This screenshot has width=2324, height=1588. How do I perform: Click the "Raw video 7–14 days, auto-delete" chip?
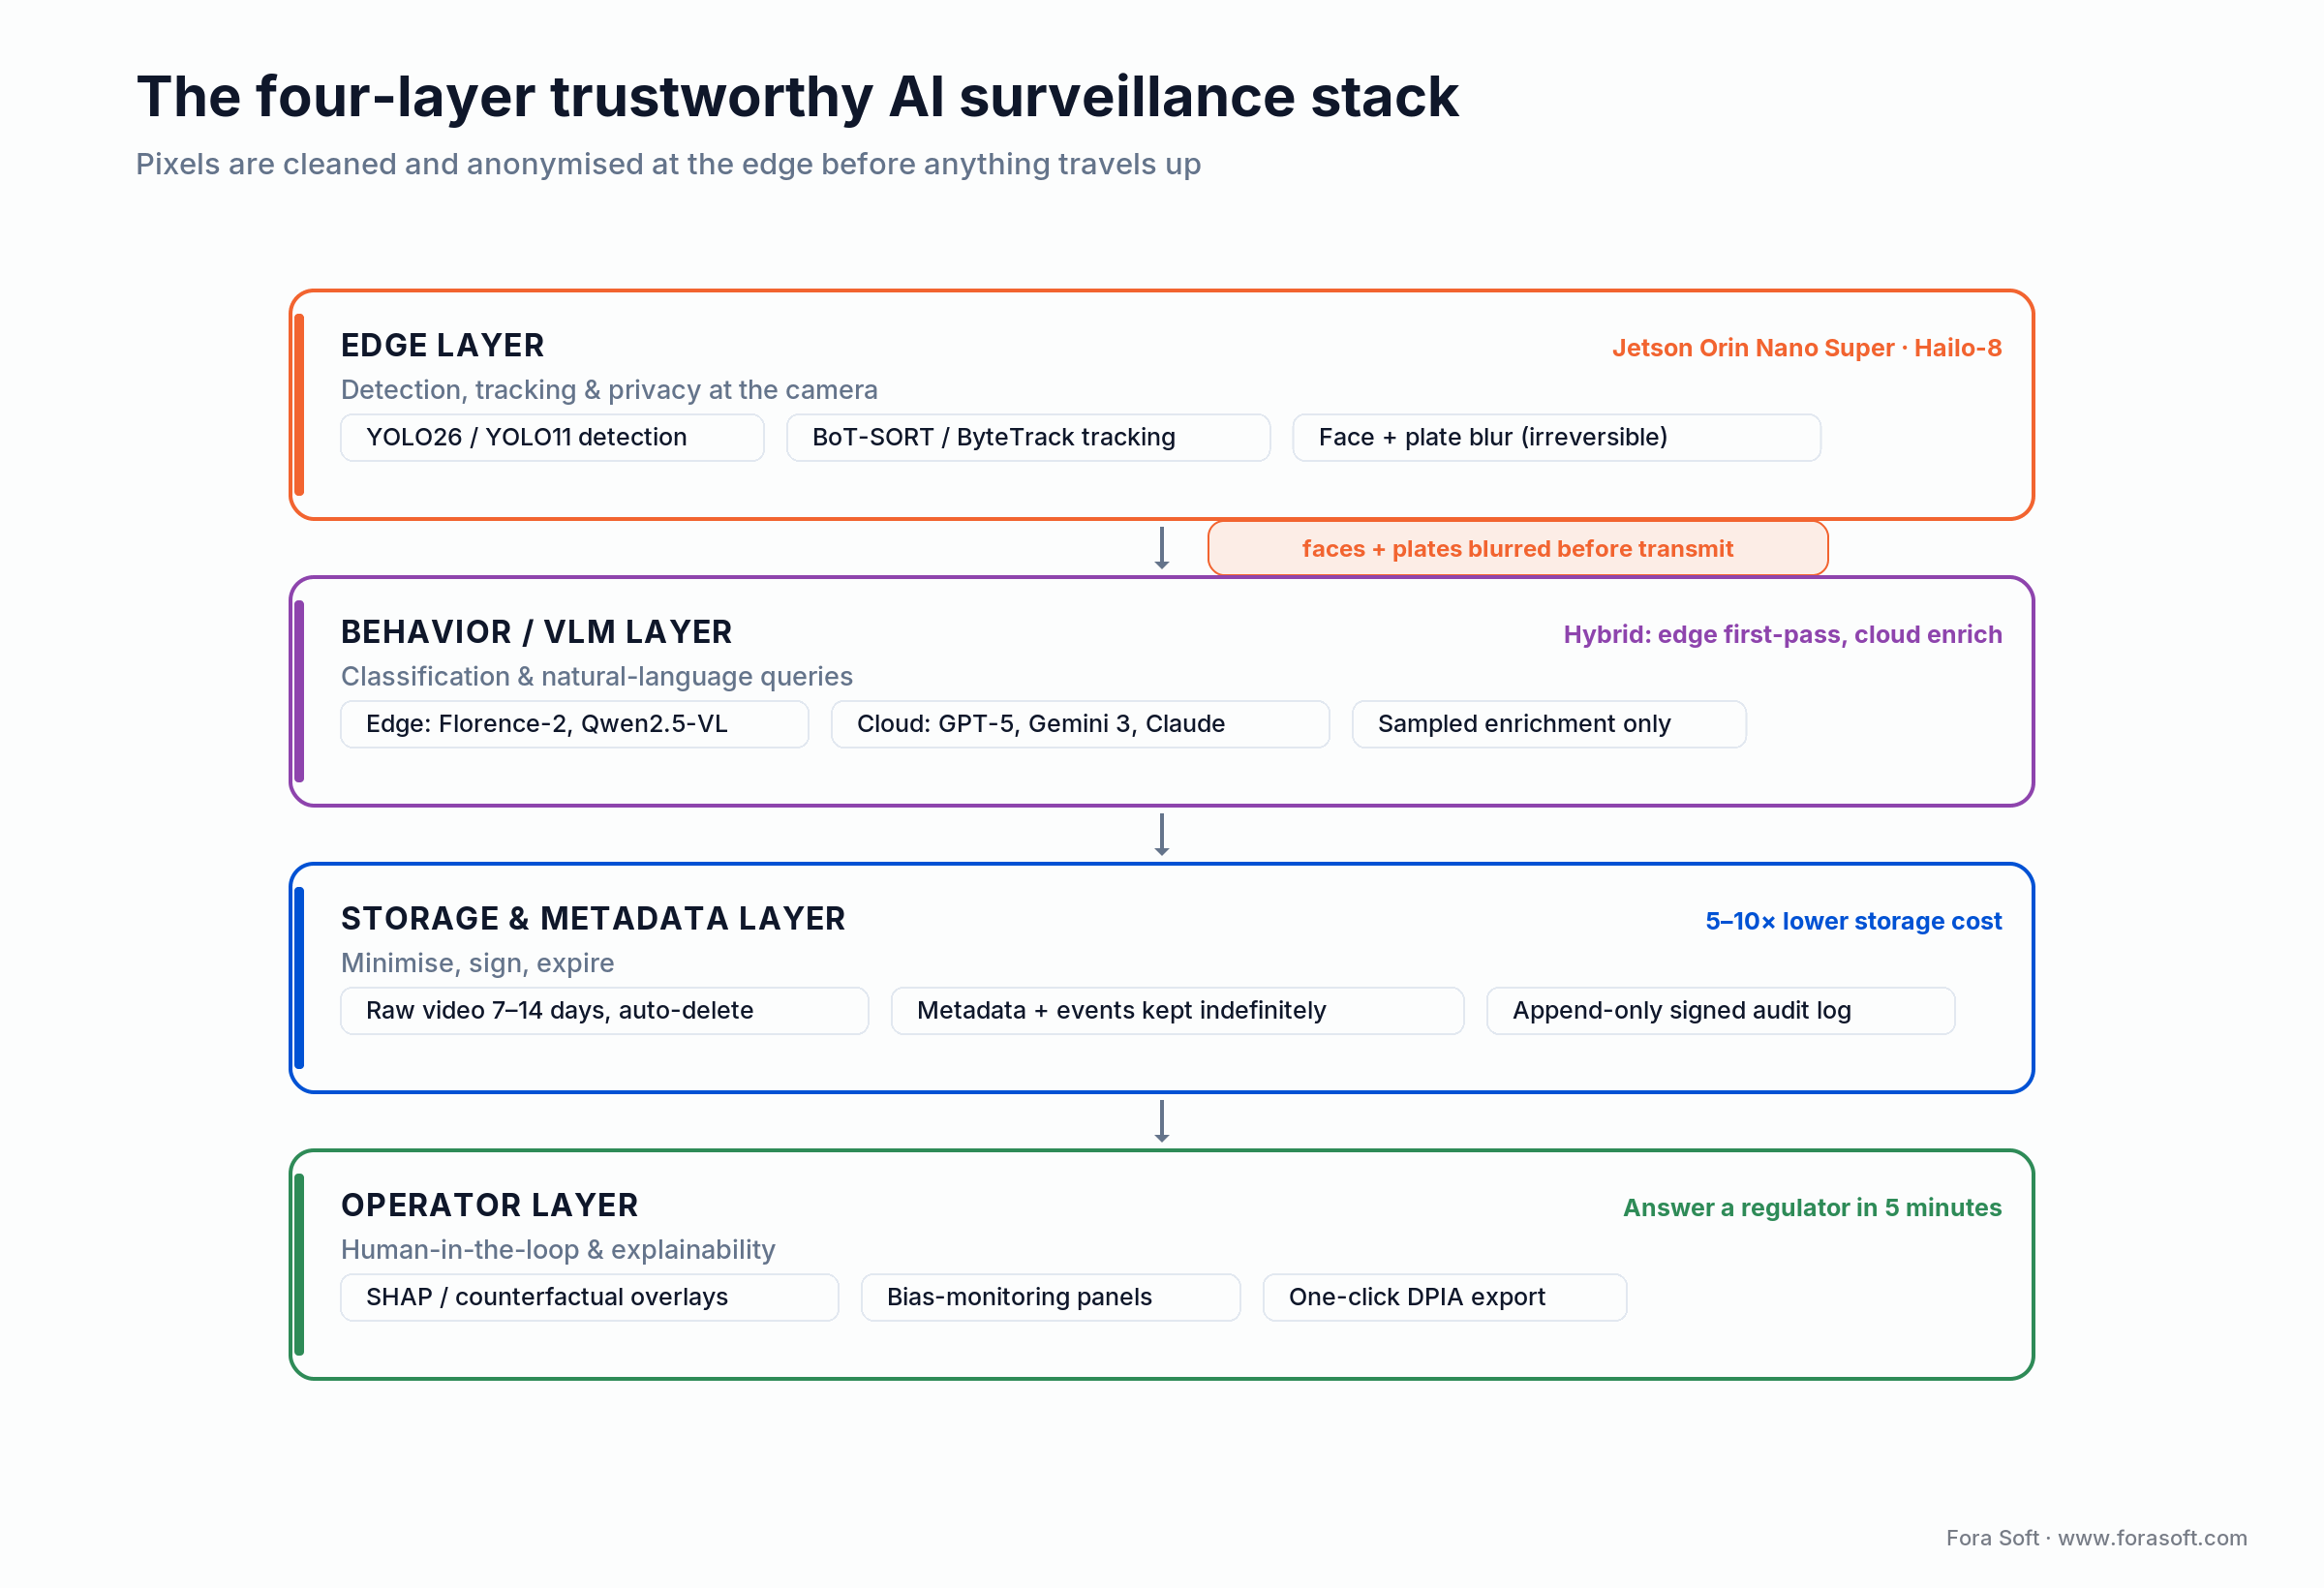tap(604, 1010)
